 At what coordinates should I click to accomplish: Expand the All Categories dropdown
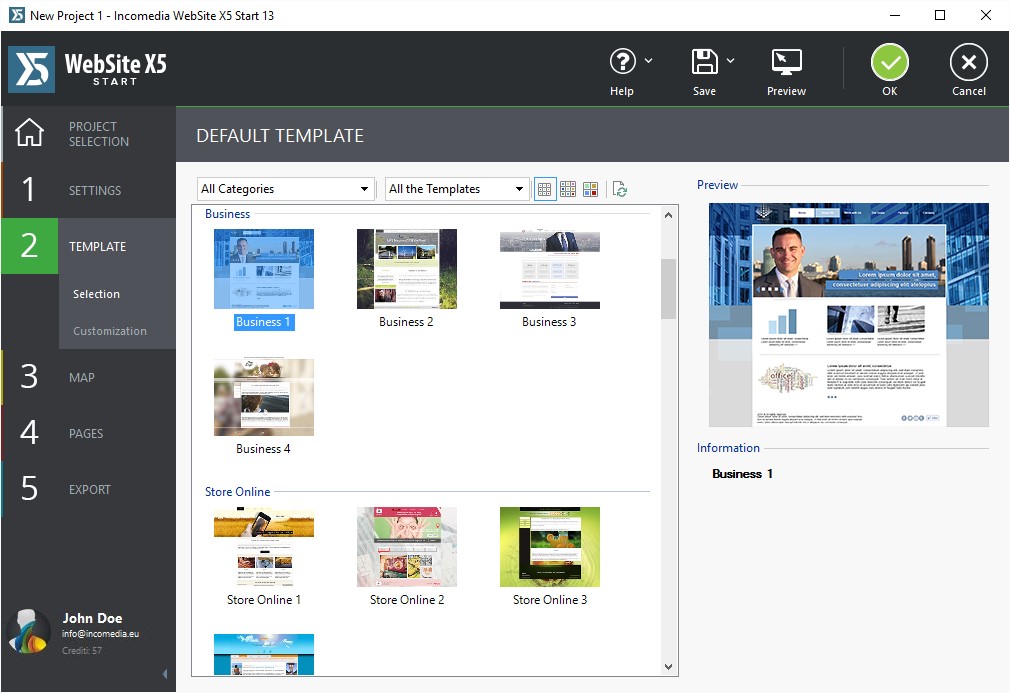[286, 189]
